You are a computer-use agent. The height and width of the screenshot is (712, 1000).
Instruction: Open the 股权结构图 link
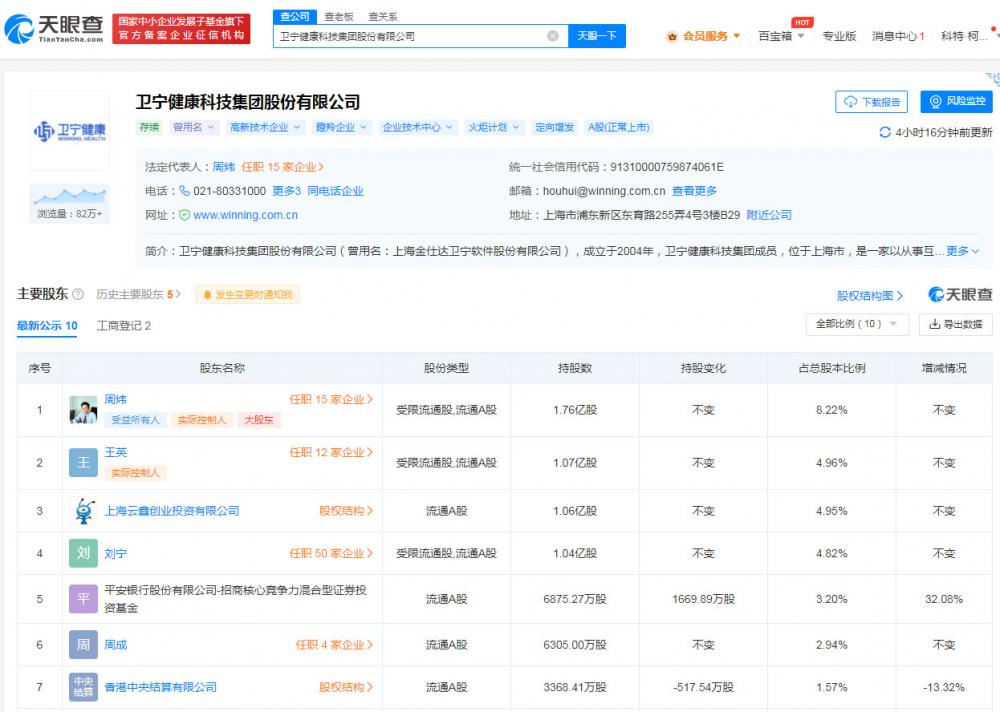coord(870,295)
